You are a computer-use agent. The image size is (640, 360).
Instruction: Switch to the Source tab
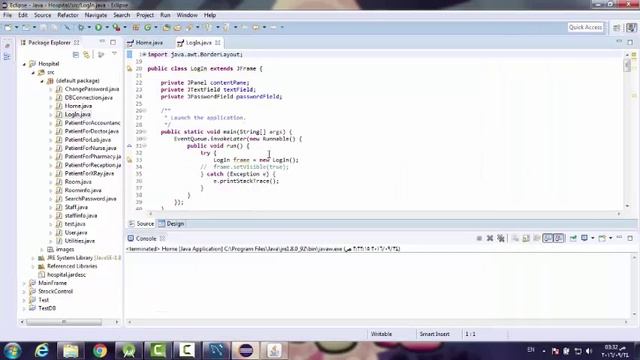(141, 224)
